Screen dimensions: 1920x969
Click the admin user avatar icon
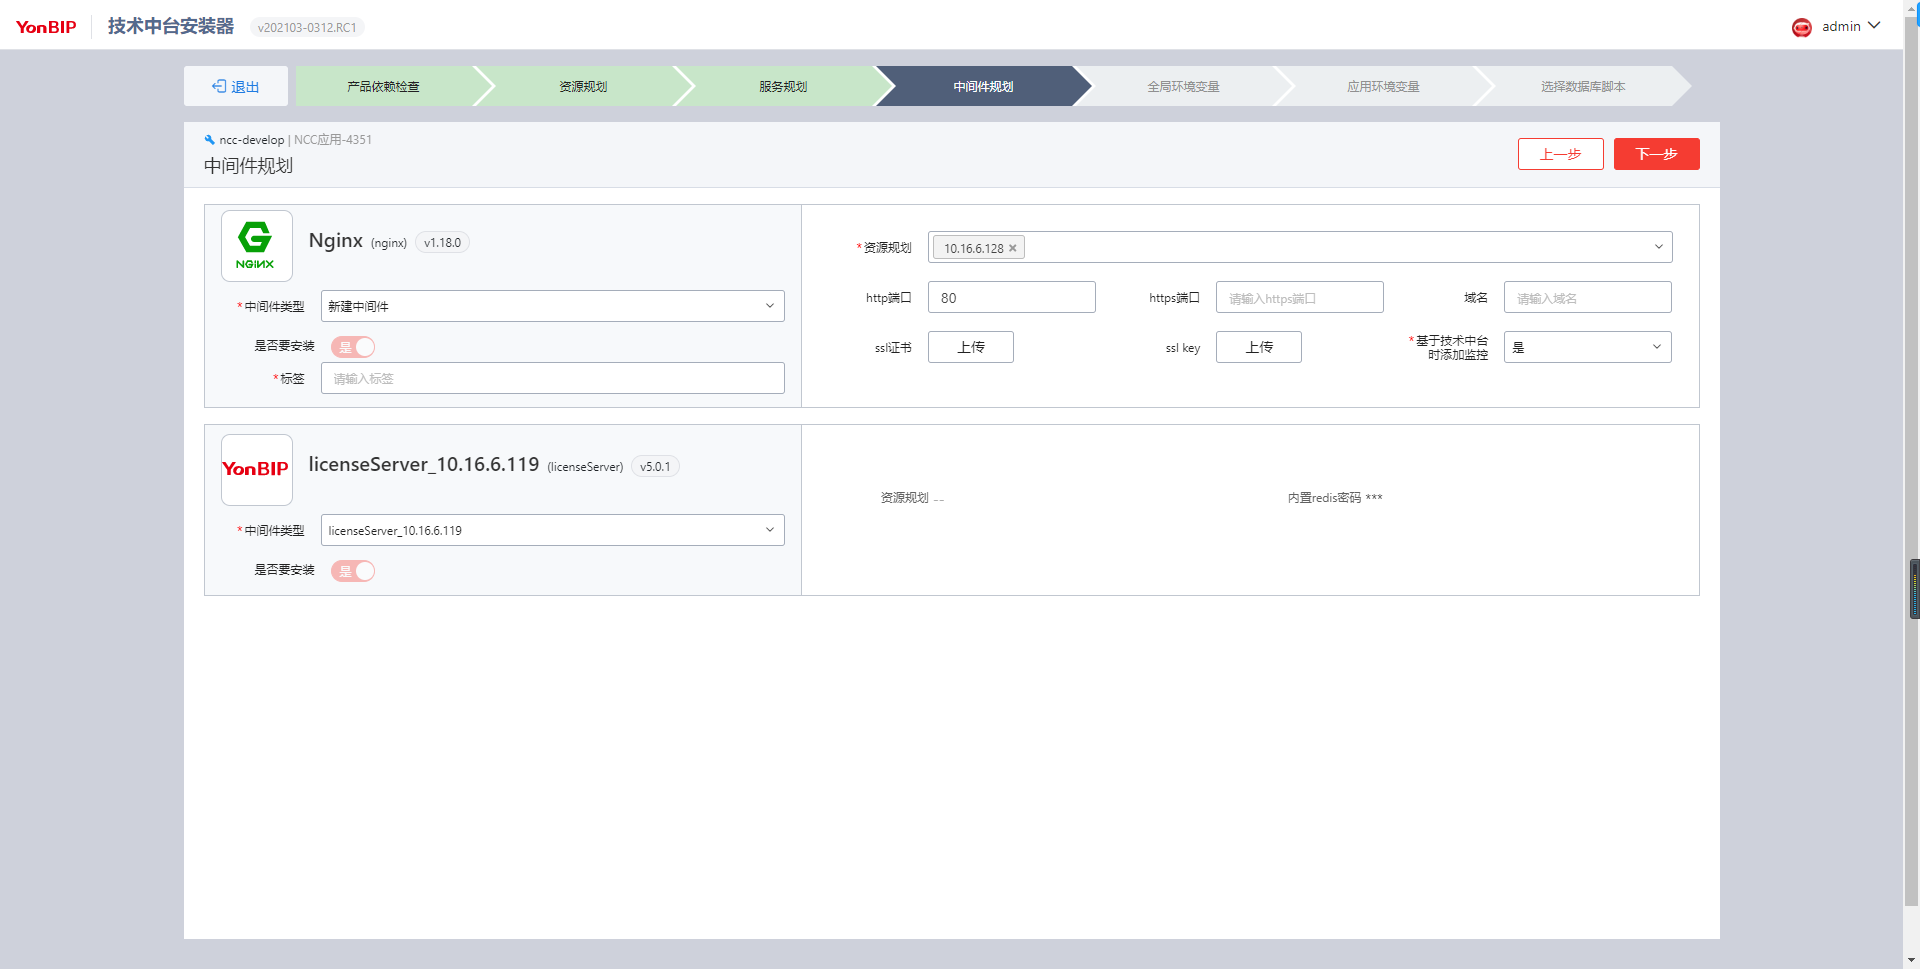1801,27
